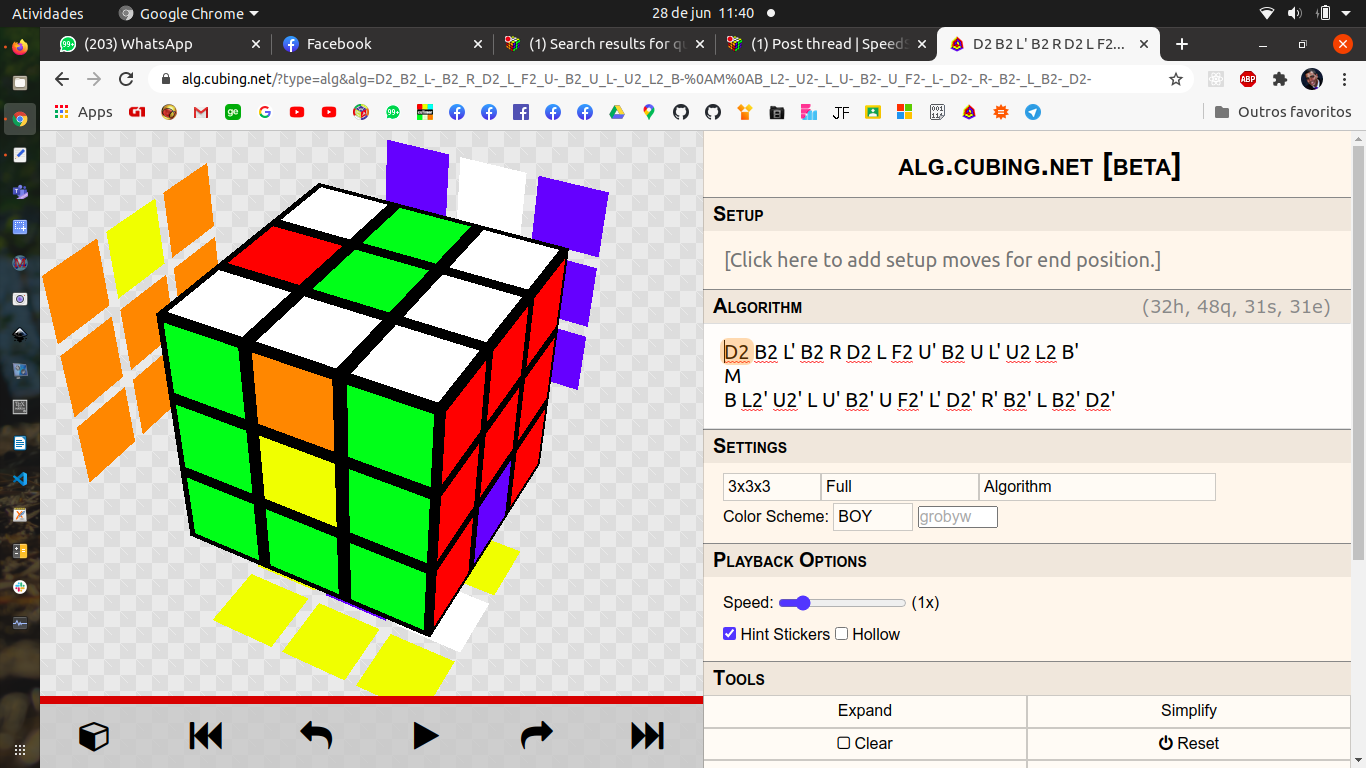
Task: Click the Expand tool button
Action: (865, 711)
